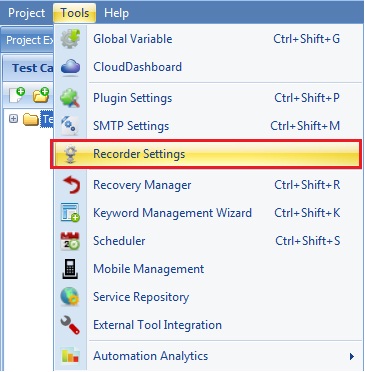Click the new folder toolbar icon

[x=41, y=95]
